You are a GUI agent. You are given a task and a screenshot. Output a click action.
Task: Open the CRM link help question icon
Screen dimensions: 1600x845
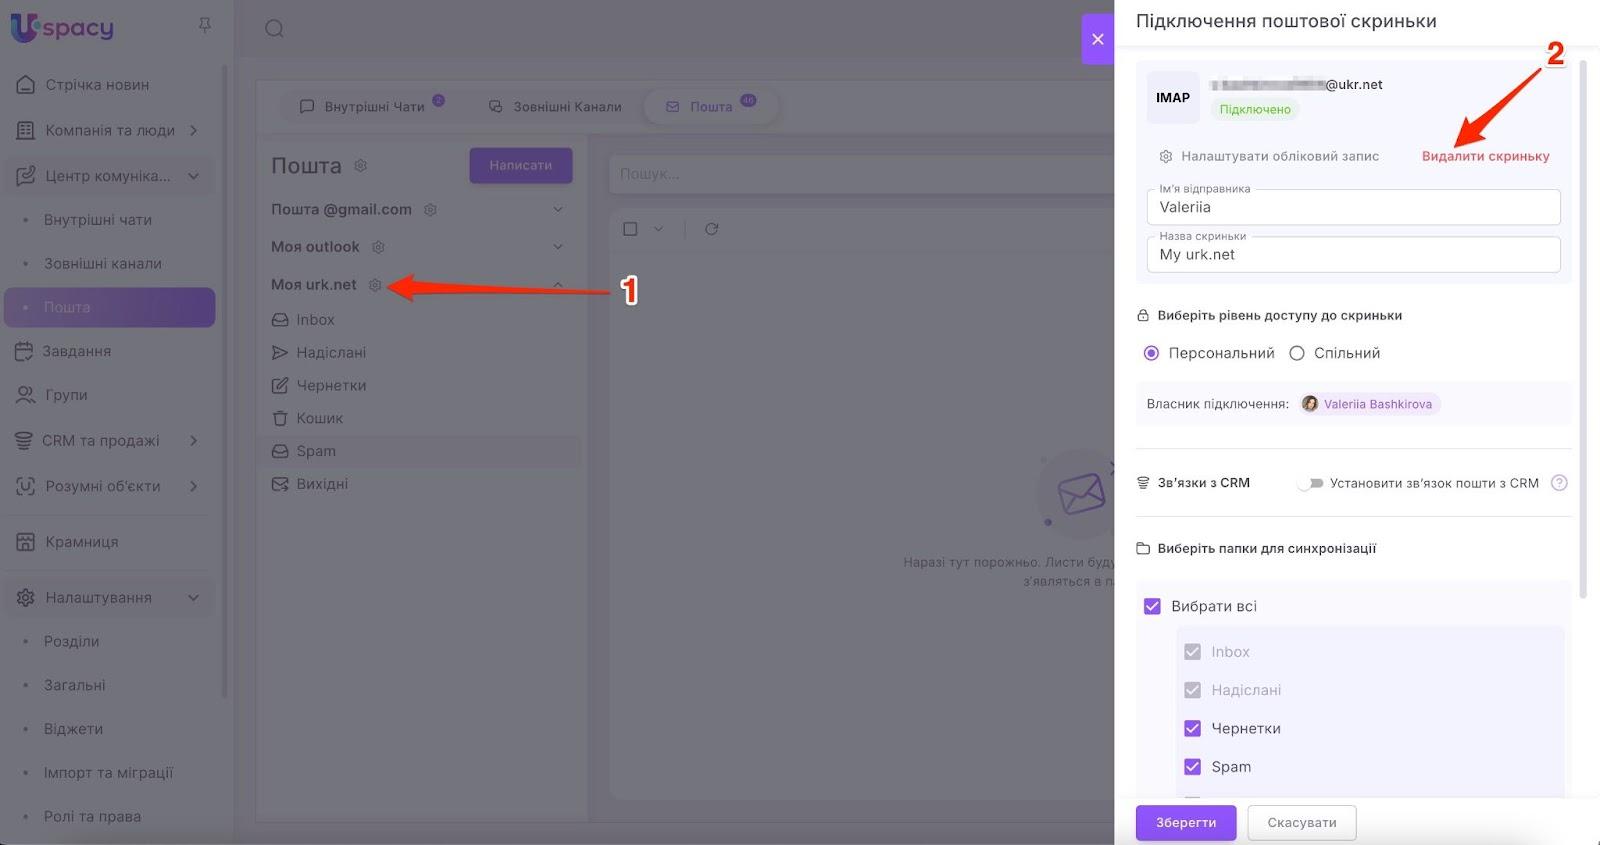[1559, 483]
